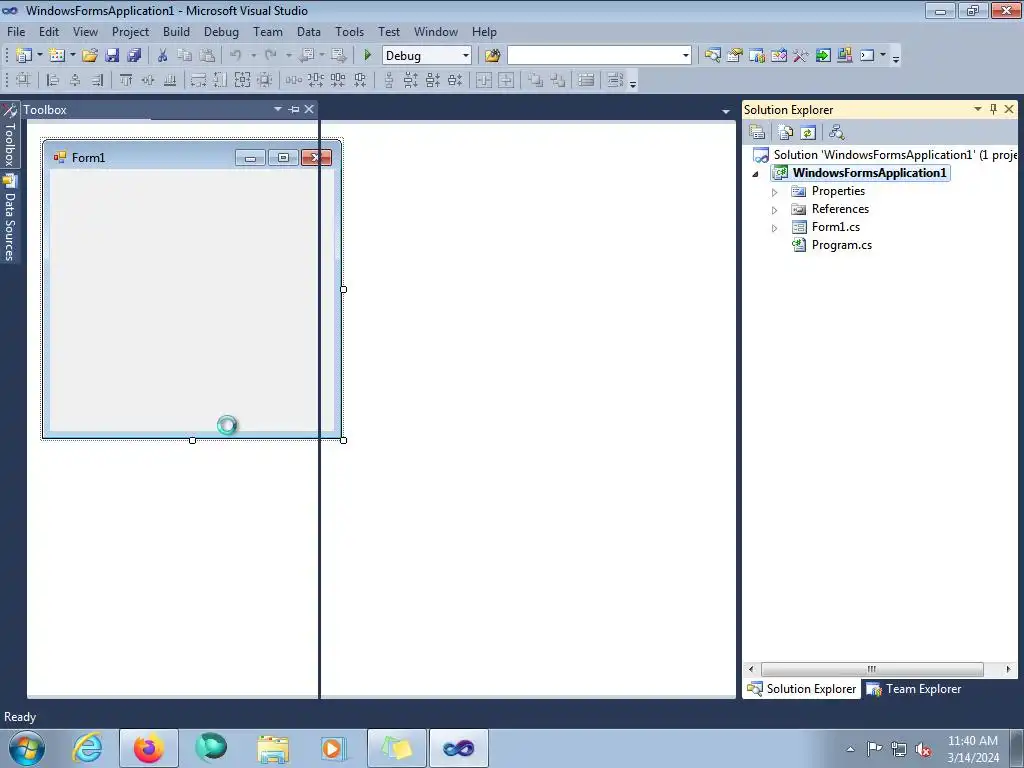Open the Windows Start button
1024x768 pixels.
[26, 748]
